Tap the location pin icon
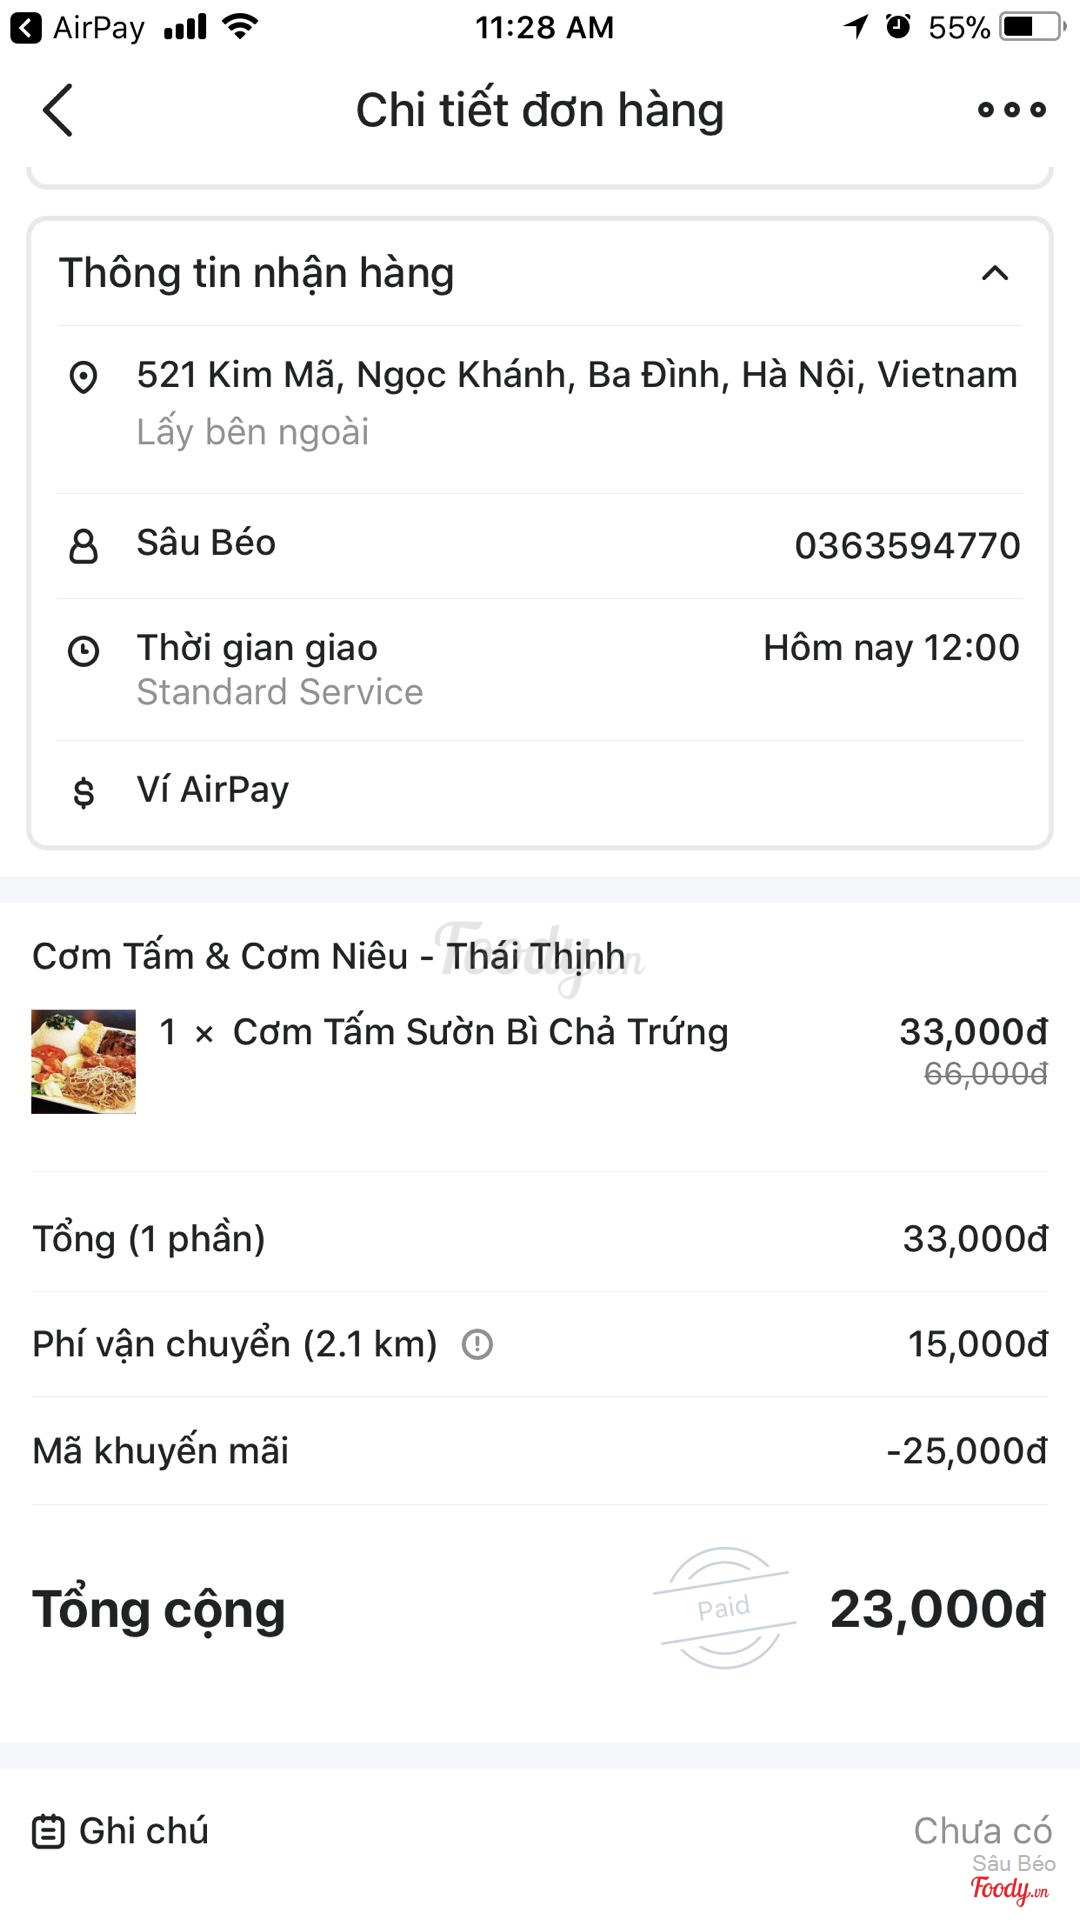The width and height of the screenshot is (1080, 1920). (83, 377)
